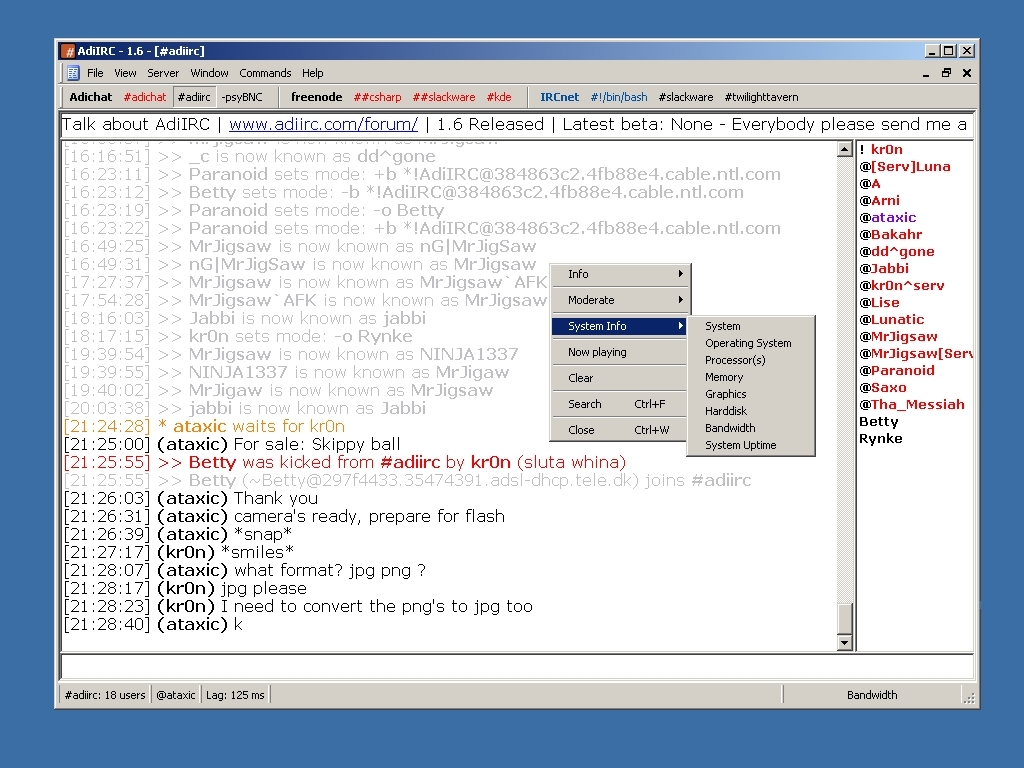1024x768 pixels.
Task: Select @Tha_Messiah in the nick list
Action: [x=912, y=404]
